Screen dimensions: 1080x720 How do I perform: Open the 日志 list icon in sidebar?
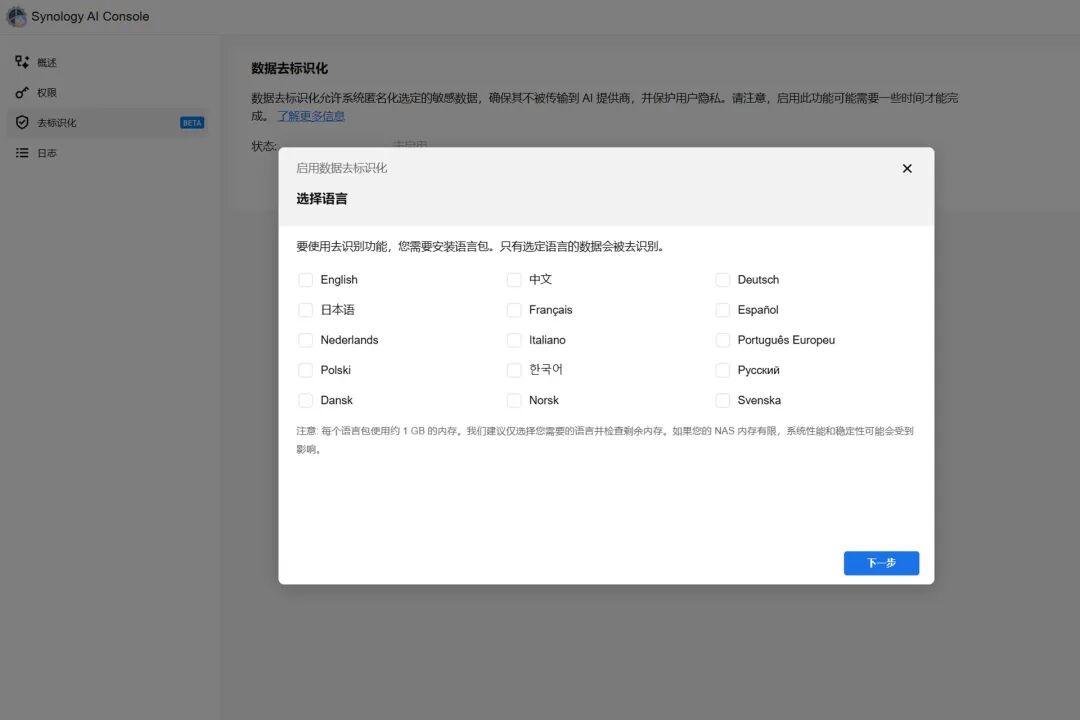(22, 153)
